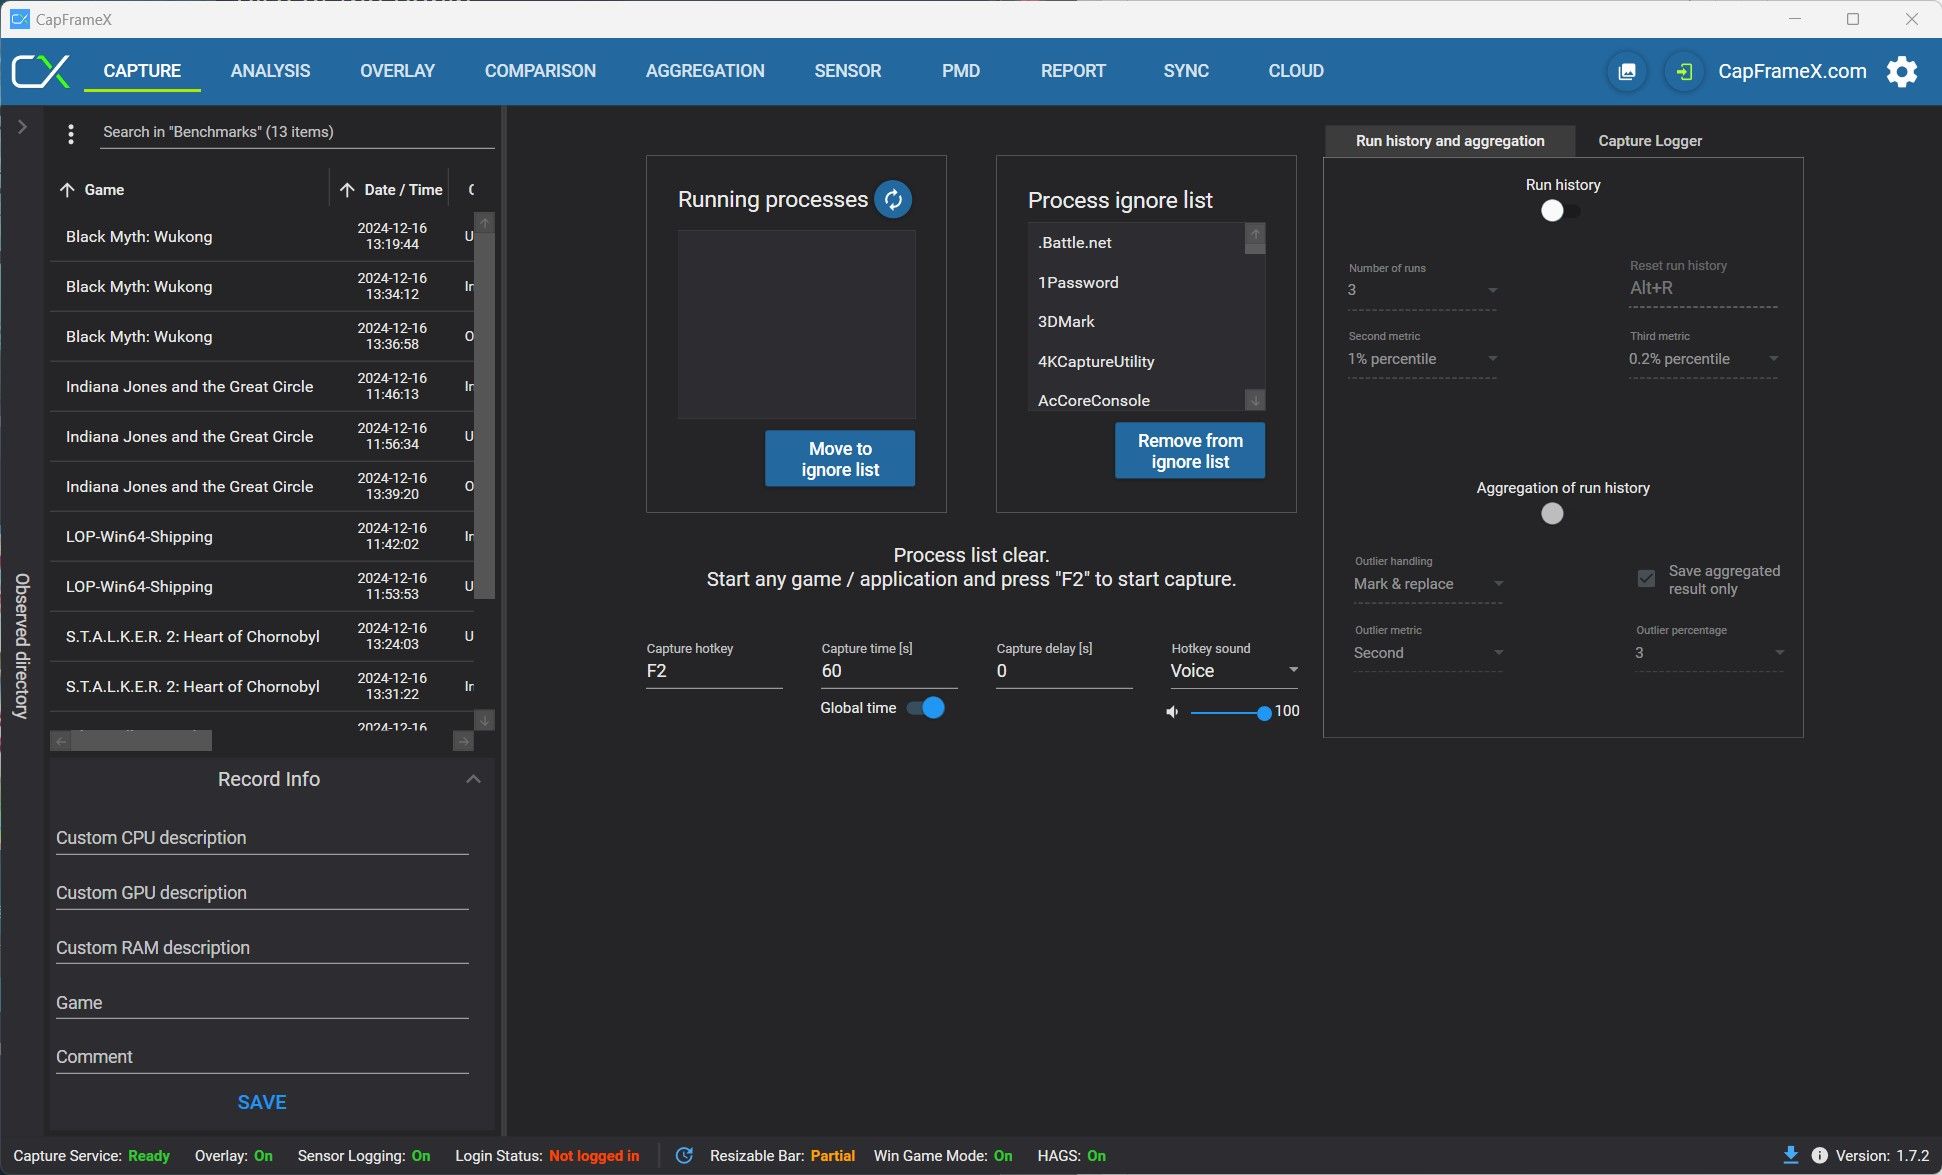Click the Capture hotkey field
The width and height of the screenshot is (1942, 1175).
pos(714,672)
